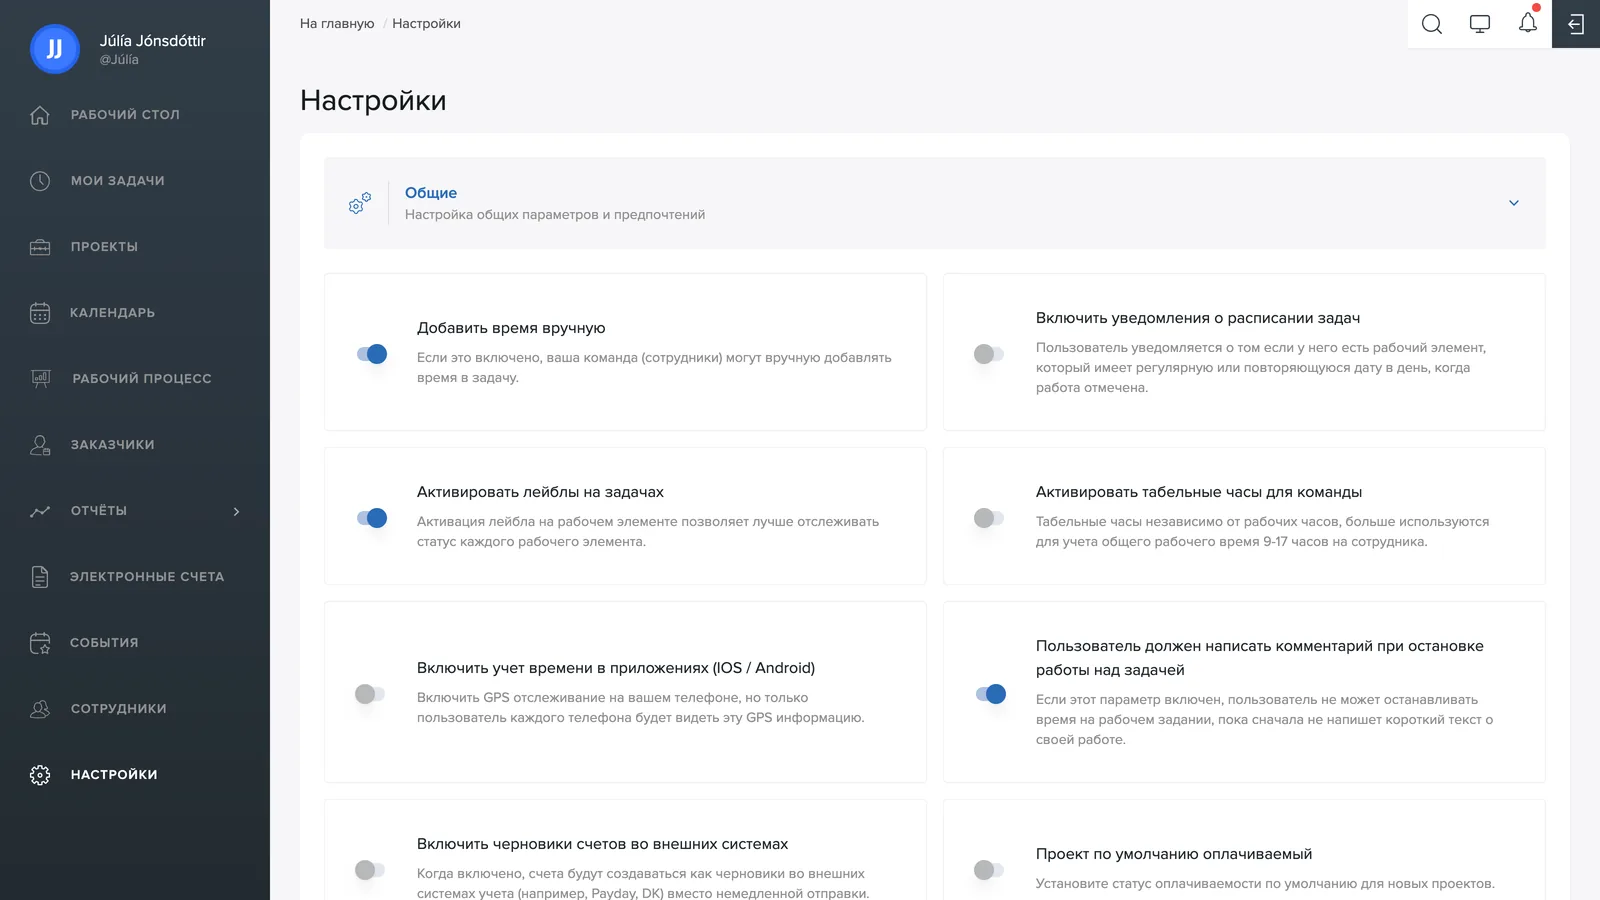
Task: Click Добавить время вручную title
Action: click(x=511, y=328)
